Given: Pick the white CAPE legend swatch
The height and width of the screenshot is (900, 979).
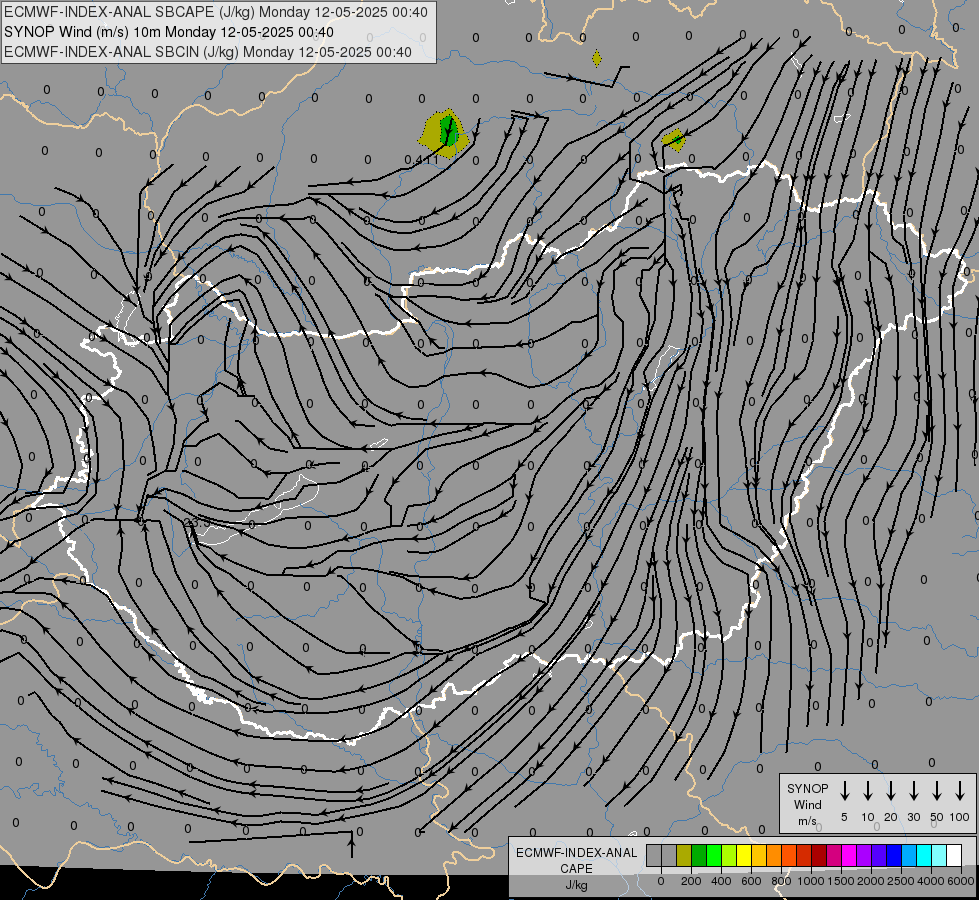Looking at the screenshot, I should click(953, 855).
